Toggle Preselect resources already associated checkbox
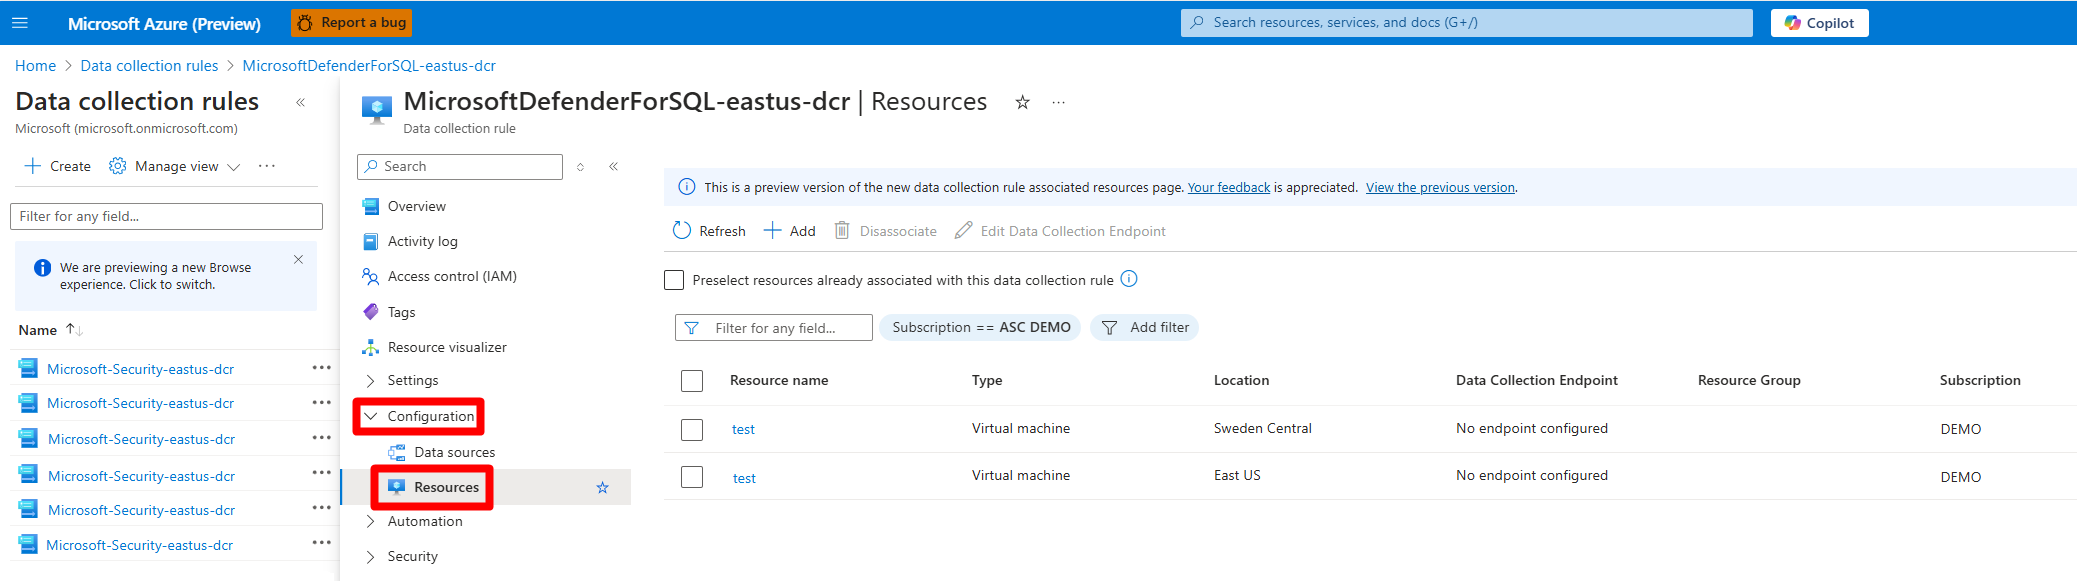The height and width of the screenshot is (581, 2077). [674, 280]
